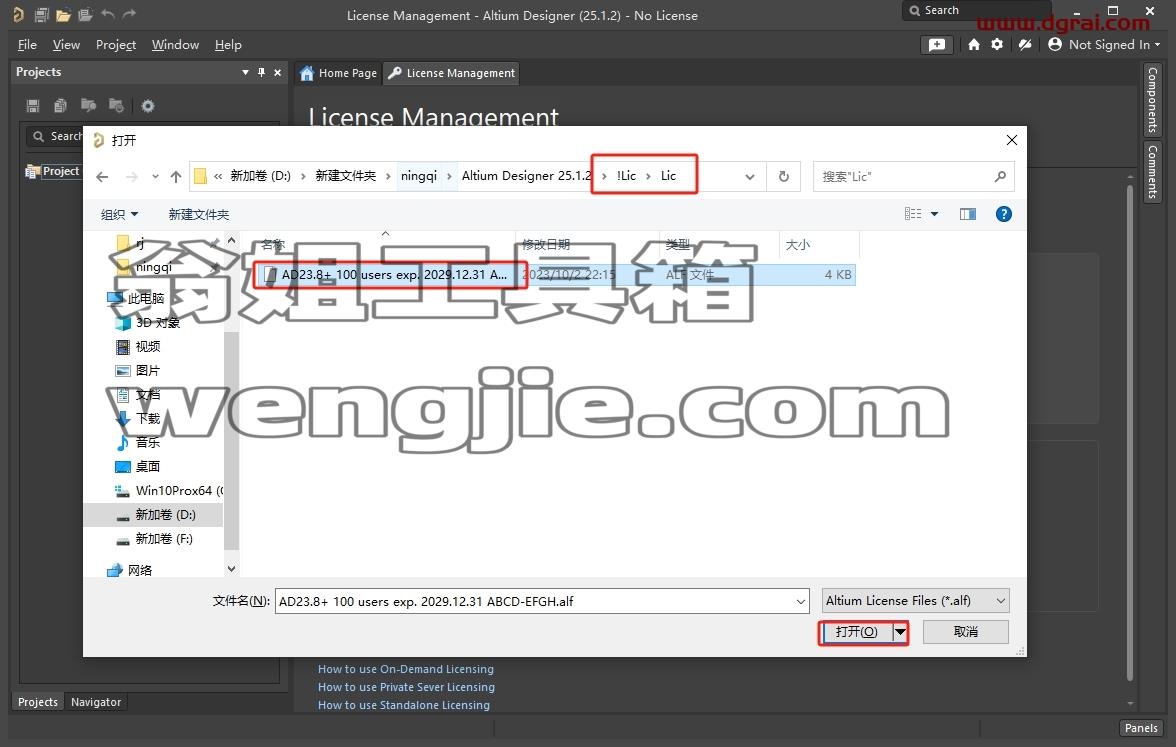Pin the Projects panel

click(x=261, y=72)
